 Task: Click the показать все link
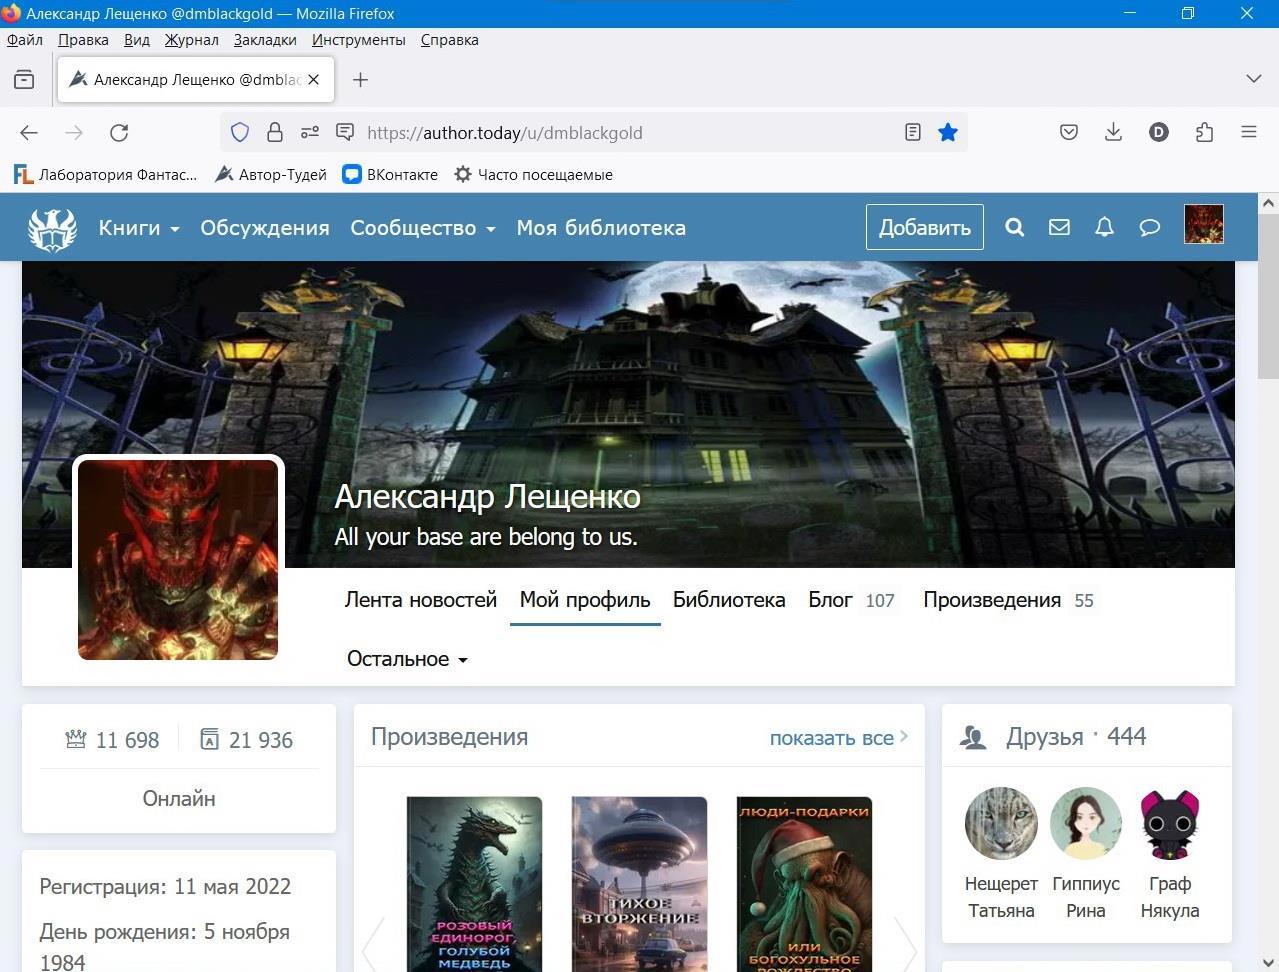coord(837,738)
